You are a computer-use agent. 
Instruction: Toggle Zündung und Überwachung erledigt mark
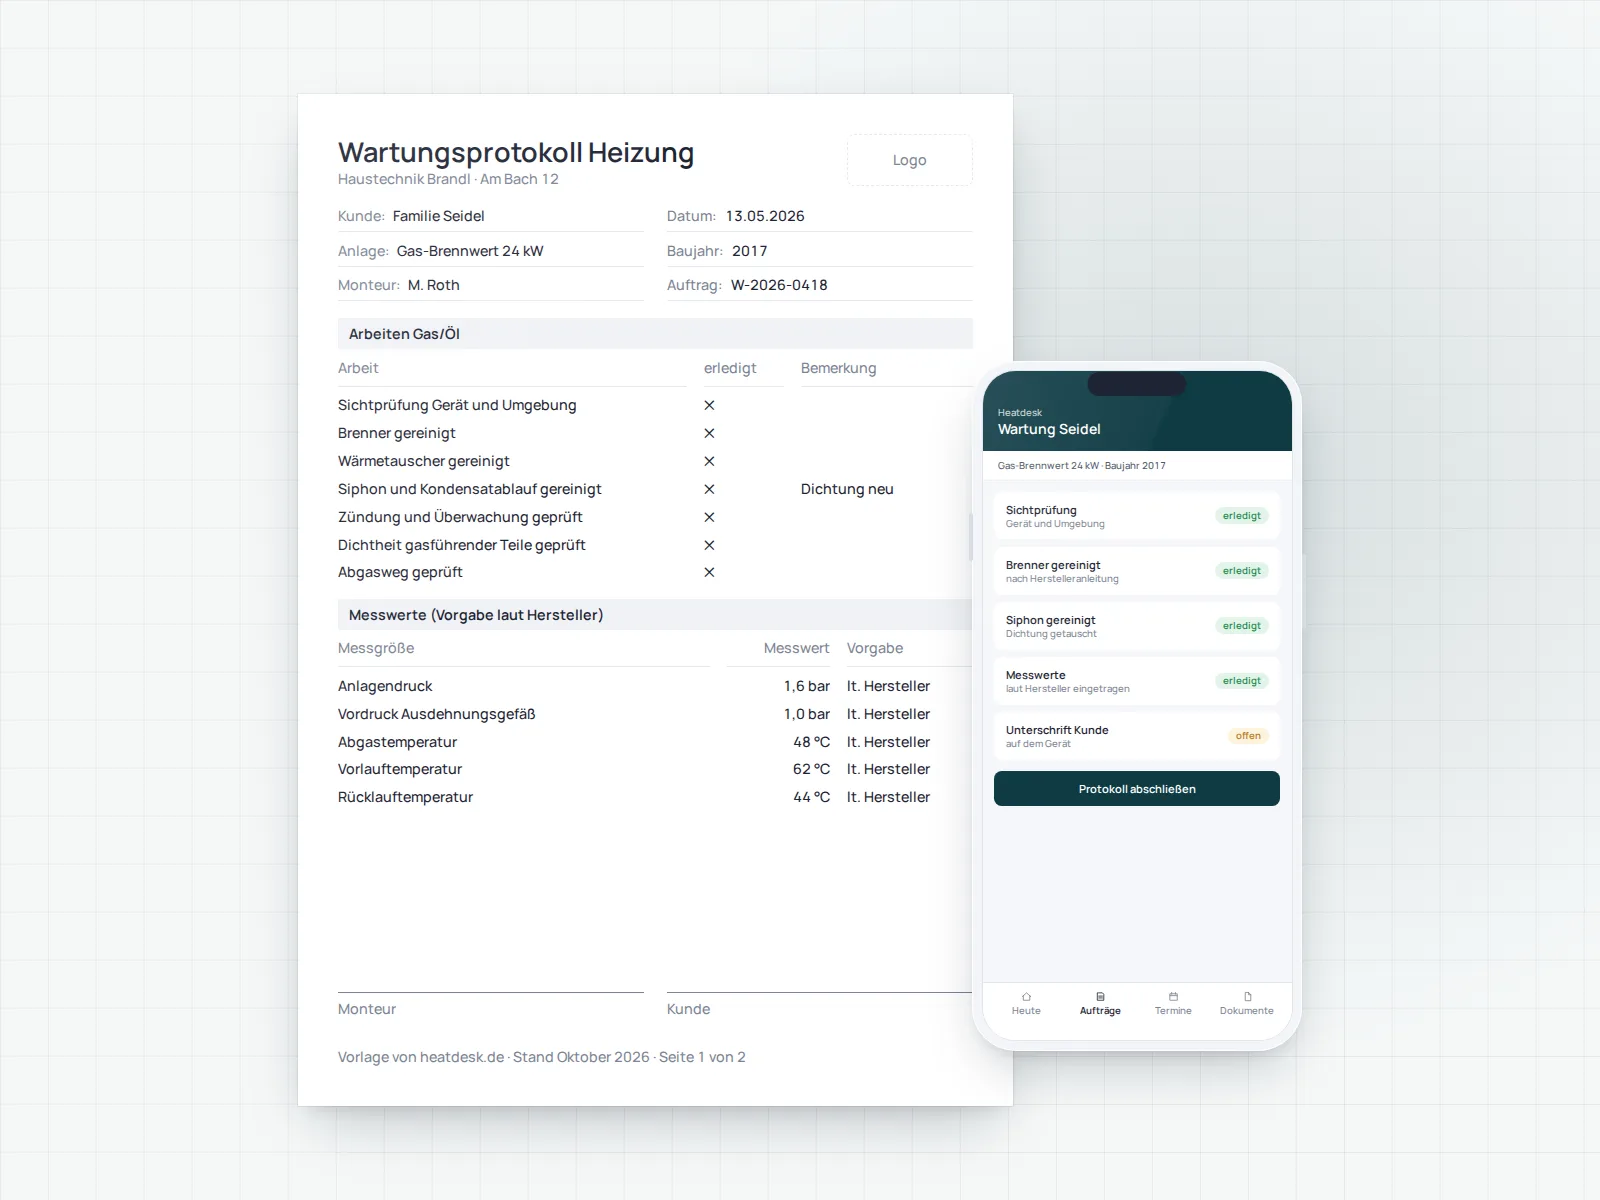point(709,517)
